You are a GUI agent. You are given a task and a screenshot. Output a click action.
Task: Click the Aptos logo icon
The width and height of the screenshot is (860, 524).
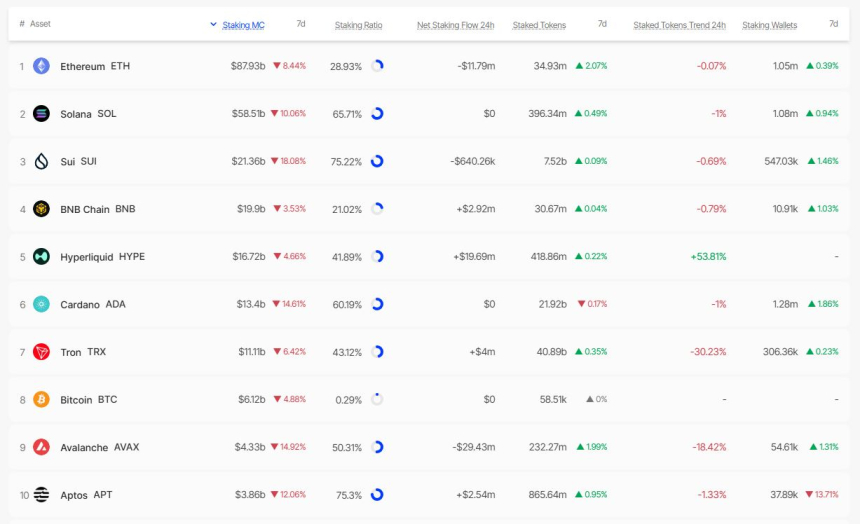pos(41,494)
